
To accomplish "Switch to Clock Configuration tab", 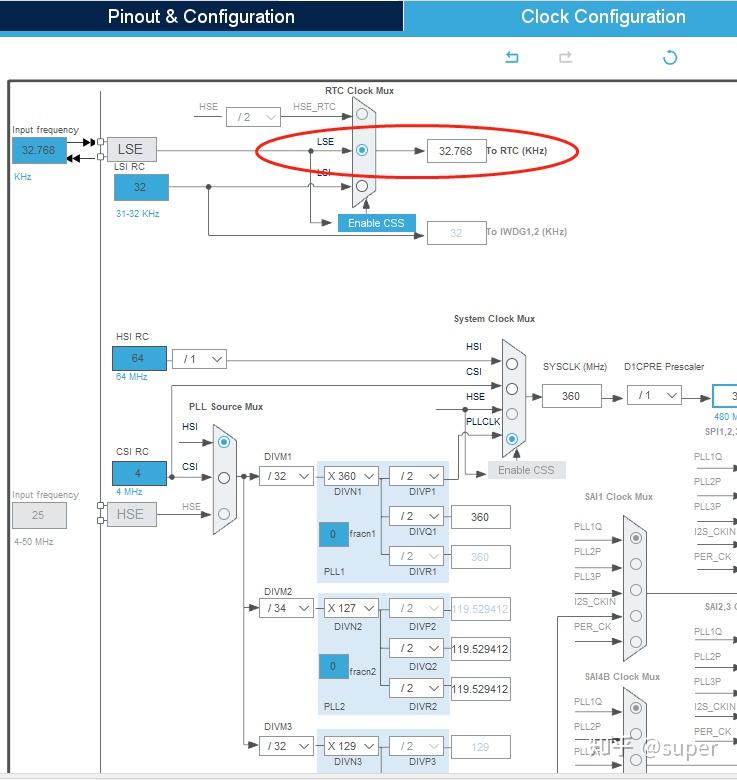I will pyautogui.click(x=603, y=16).
